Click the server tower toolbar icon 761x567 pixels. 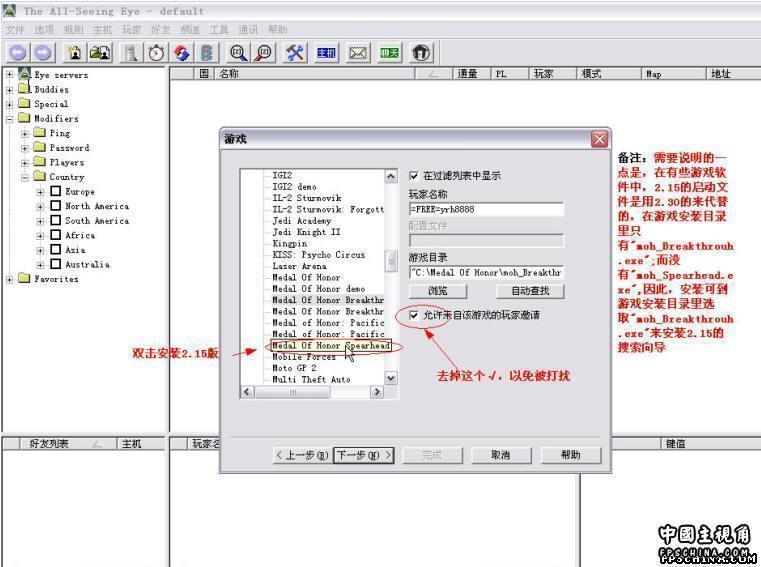pos(131,52)
